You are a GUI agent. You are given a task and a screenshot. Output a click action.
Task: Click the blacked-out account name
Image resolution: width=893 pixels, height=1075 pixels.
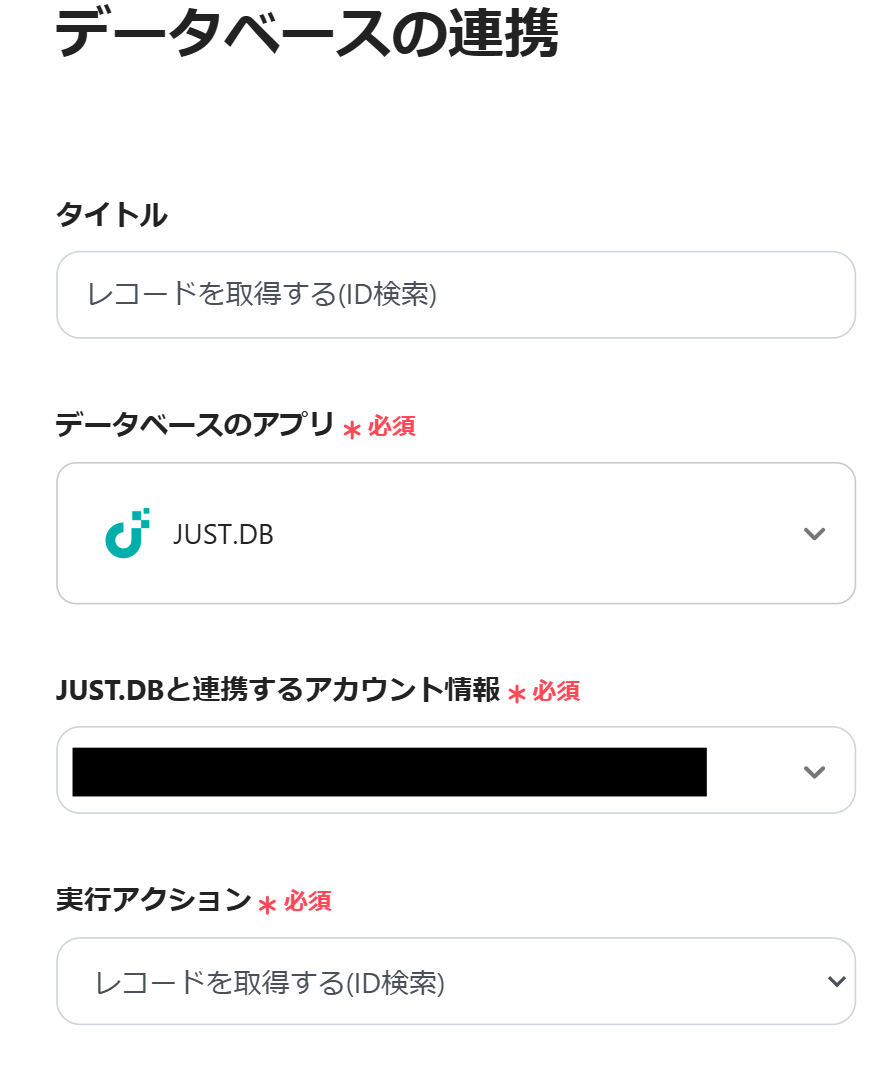pyautogui.click(x=390, y=771)
